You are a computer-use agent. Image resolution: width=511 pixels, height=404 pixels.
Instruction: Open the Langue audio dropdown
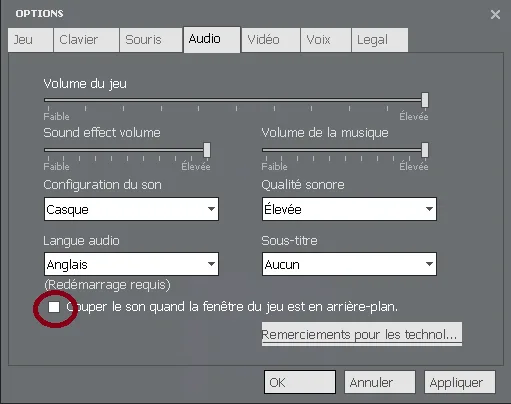point(131,264)
